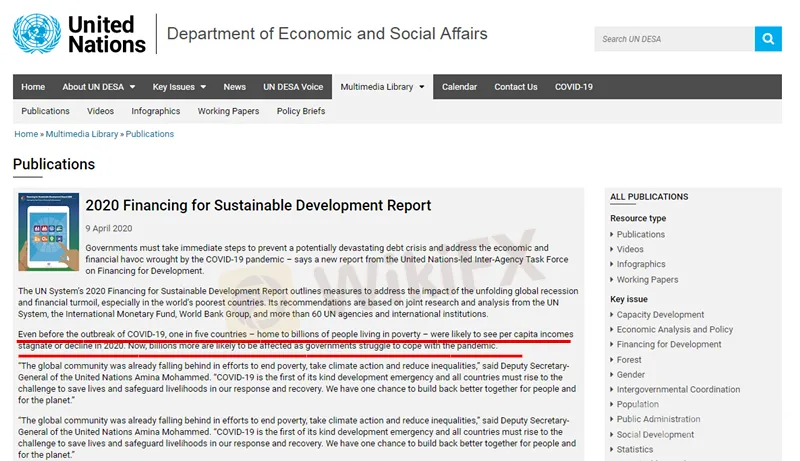Open the Calendar menu item

point(459,87)
